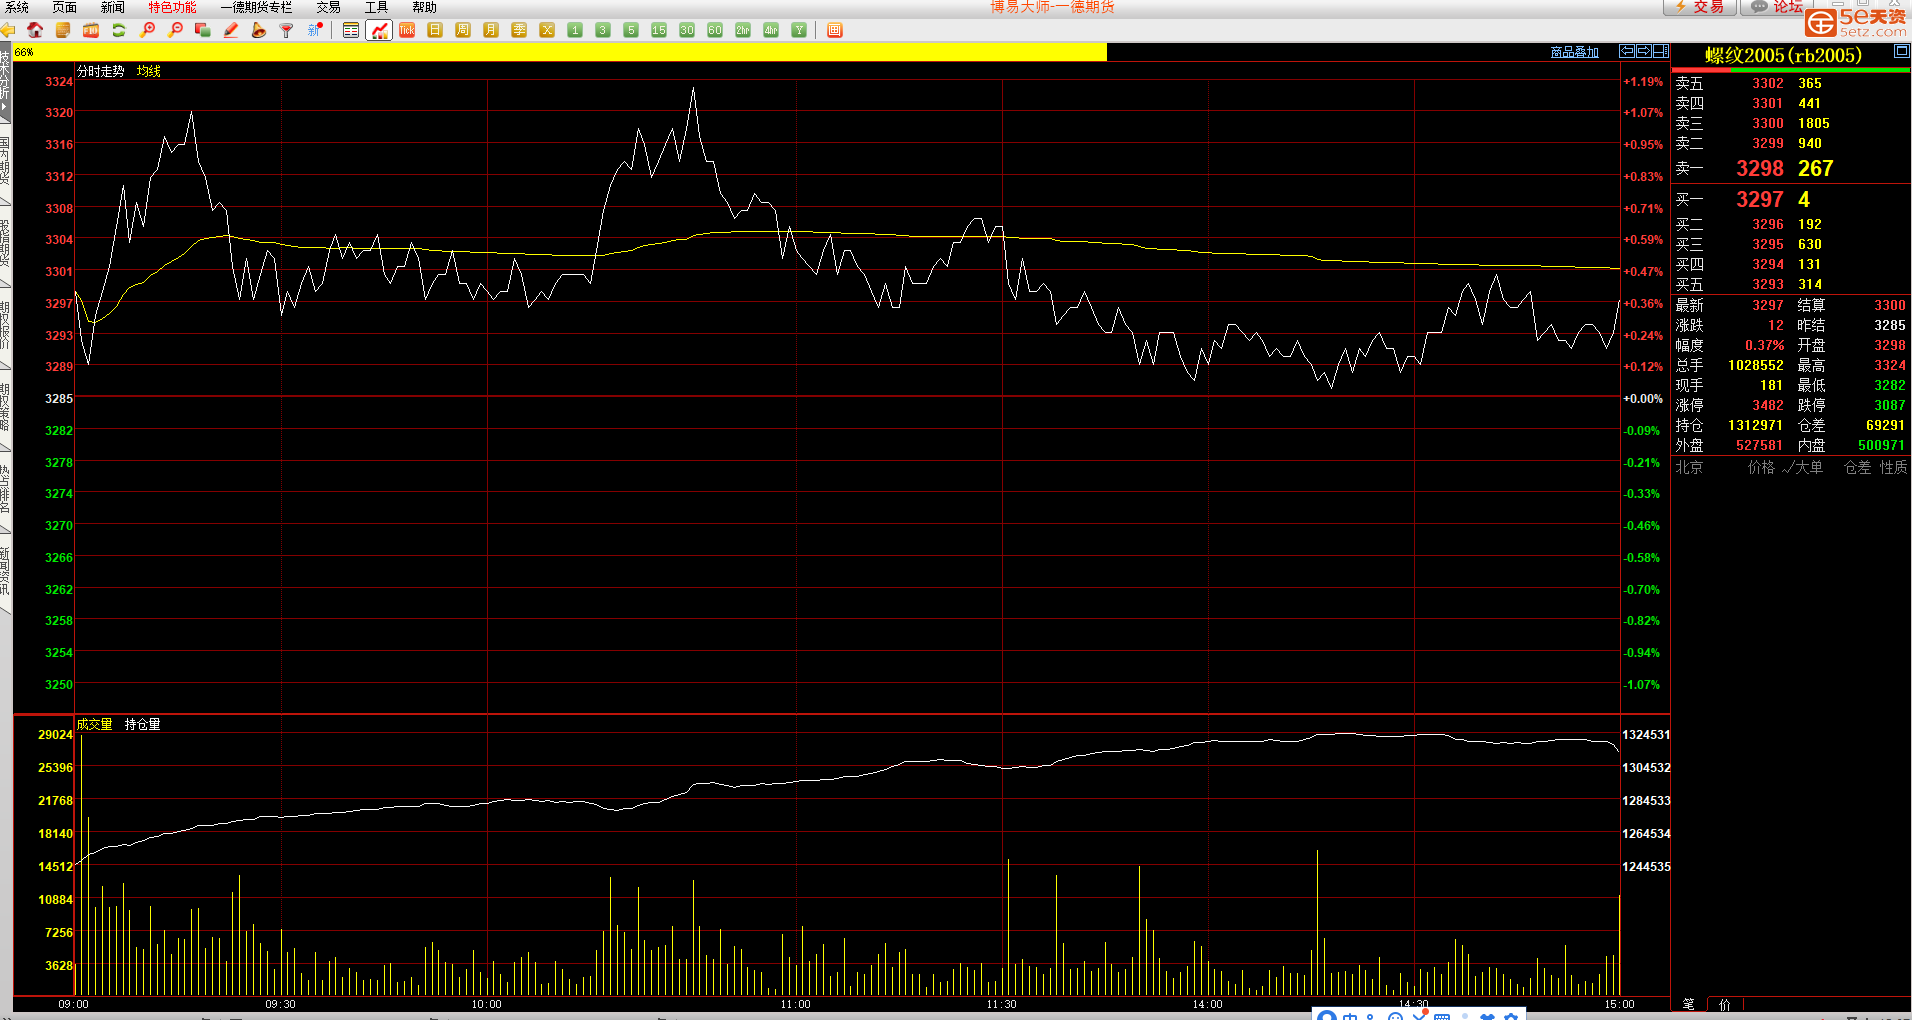
Task: Open the 特色功能 menu
Action: coord(172,7)
